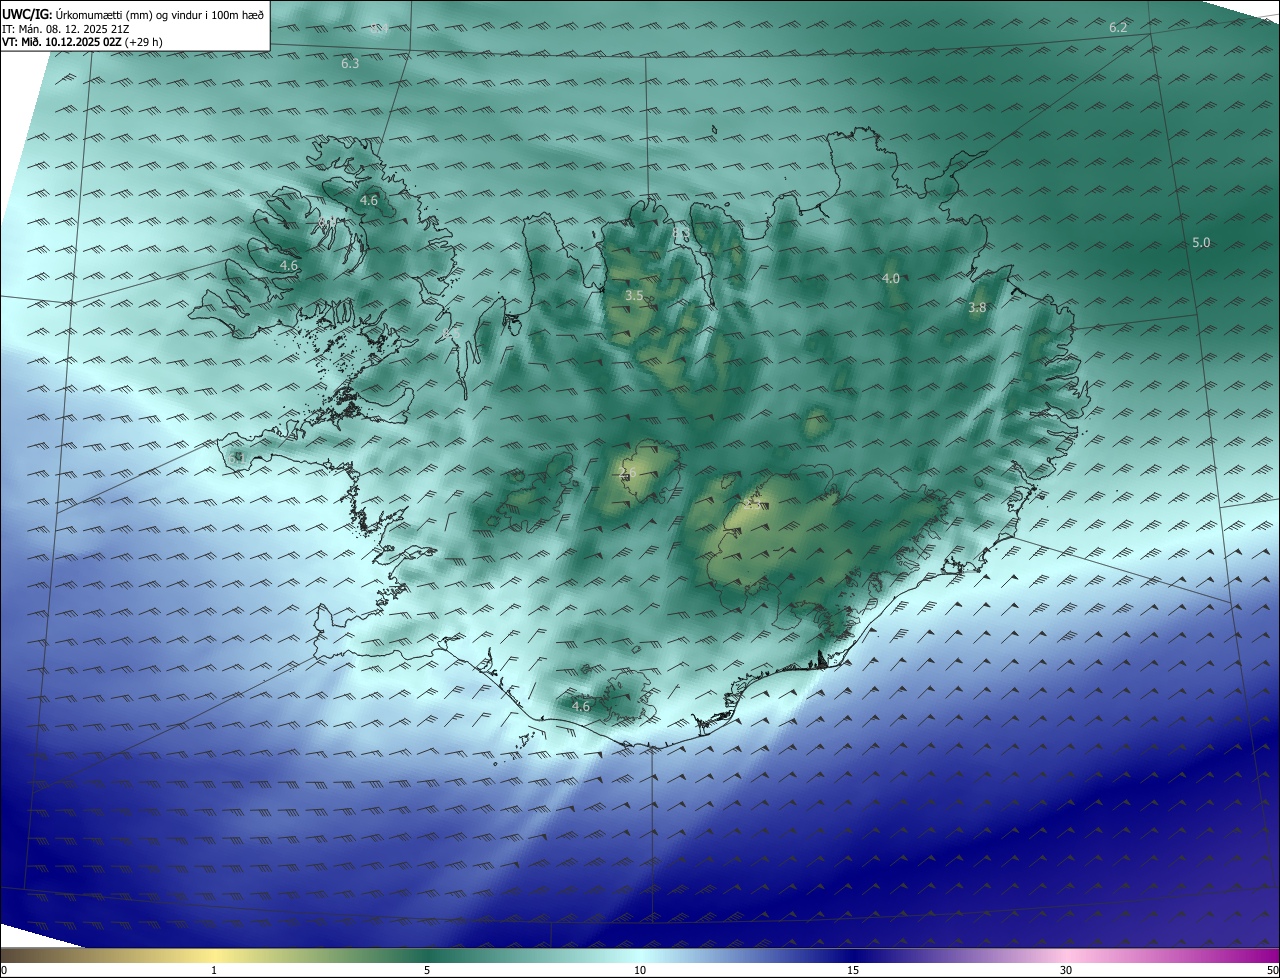The image size is (1280, 978).
Task: Click the 5.0 value label on the map
Action: tap(1201, 243)
